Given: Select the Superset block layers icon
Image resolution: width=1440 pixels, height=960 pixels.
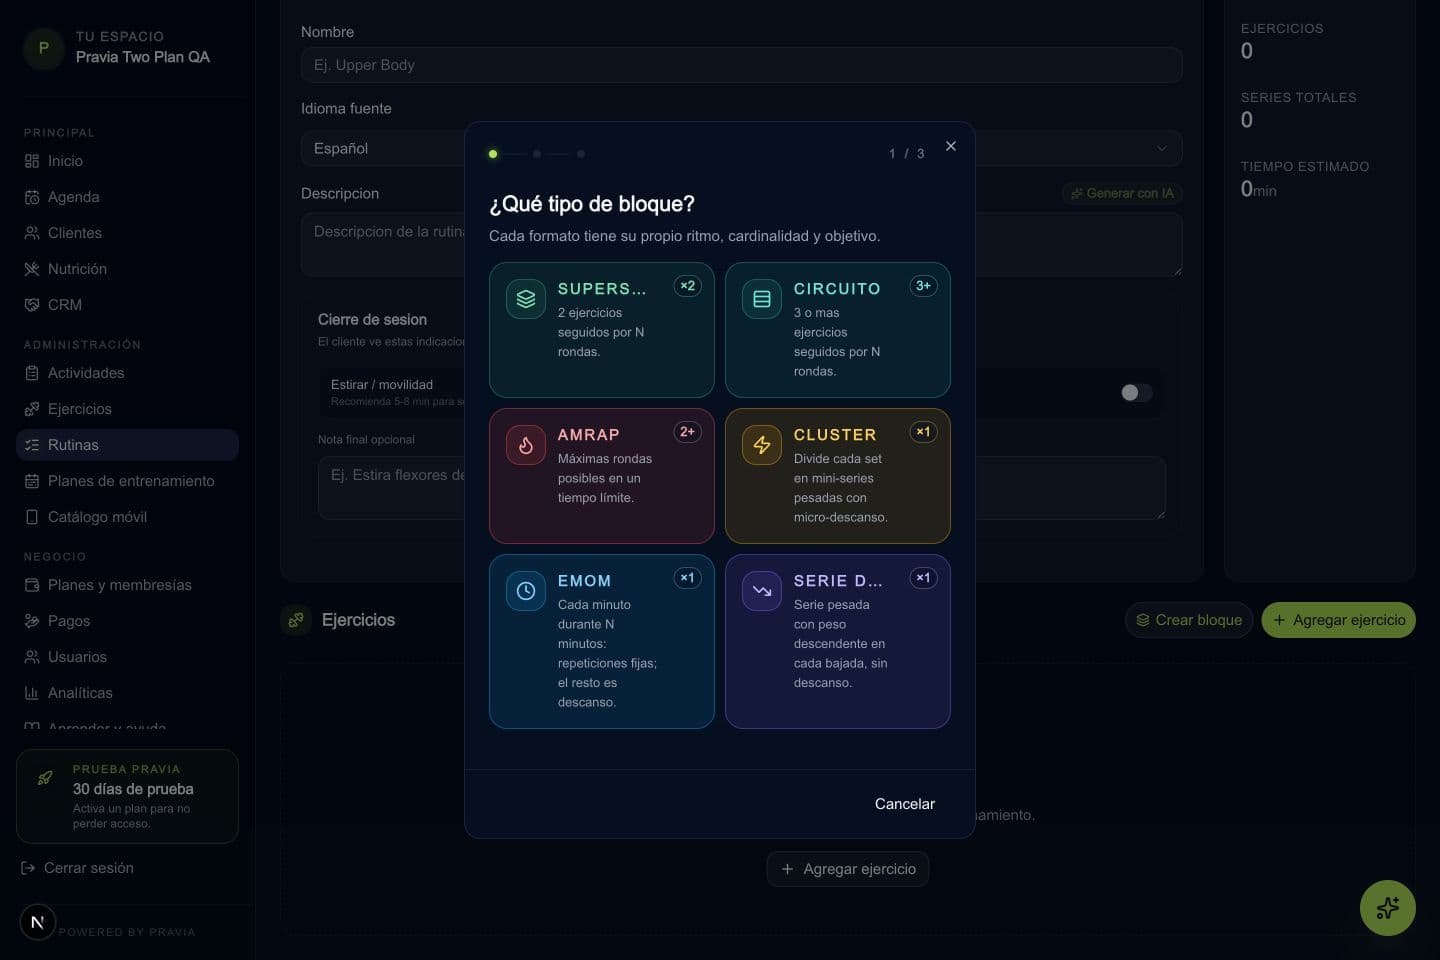Looking at the screenshot, I should point(525,298).
